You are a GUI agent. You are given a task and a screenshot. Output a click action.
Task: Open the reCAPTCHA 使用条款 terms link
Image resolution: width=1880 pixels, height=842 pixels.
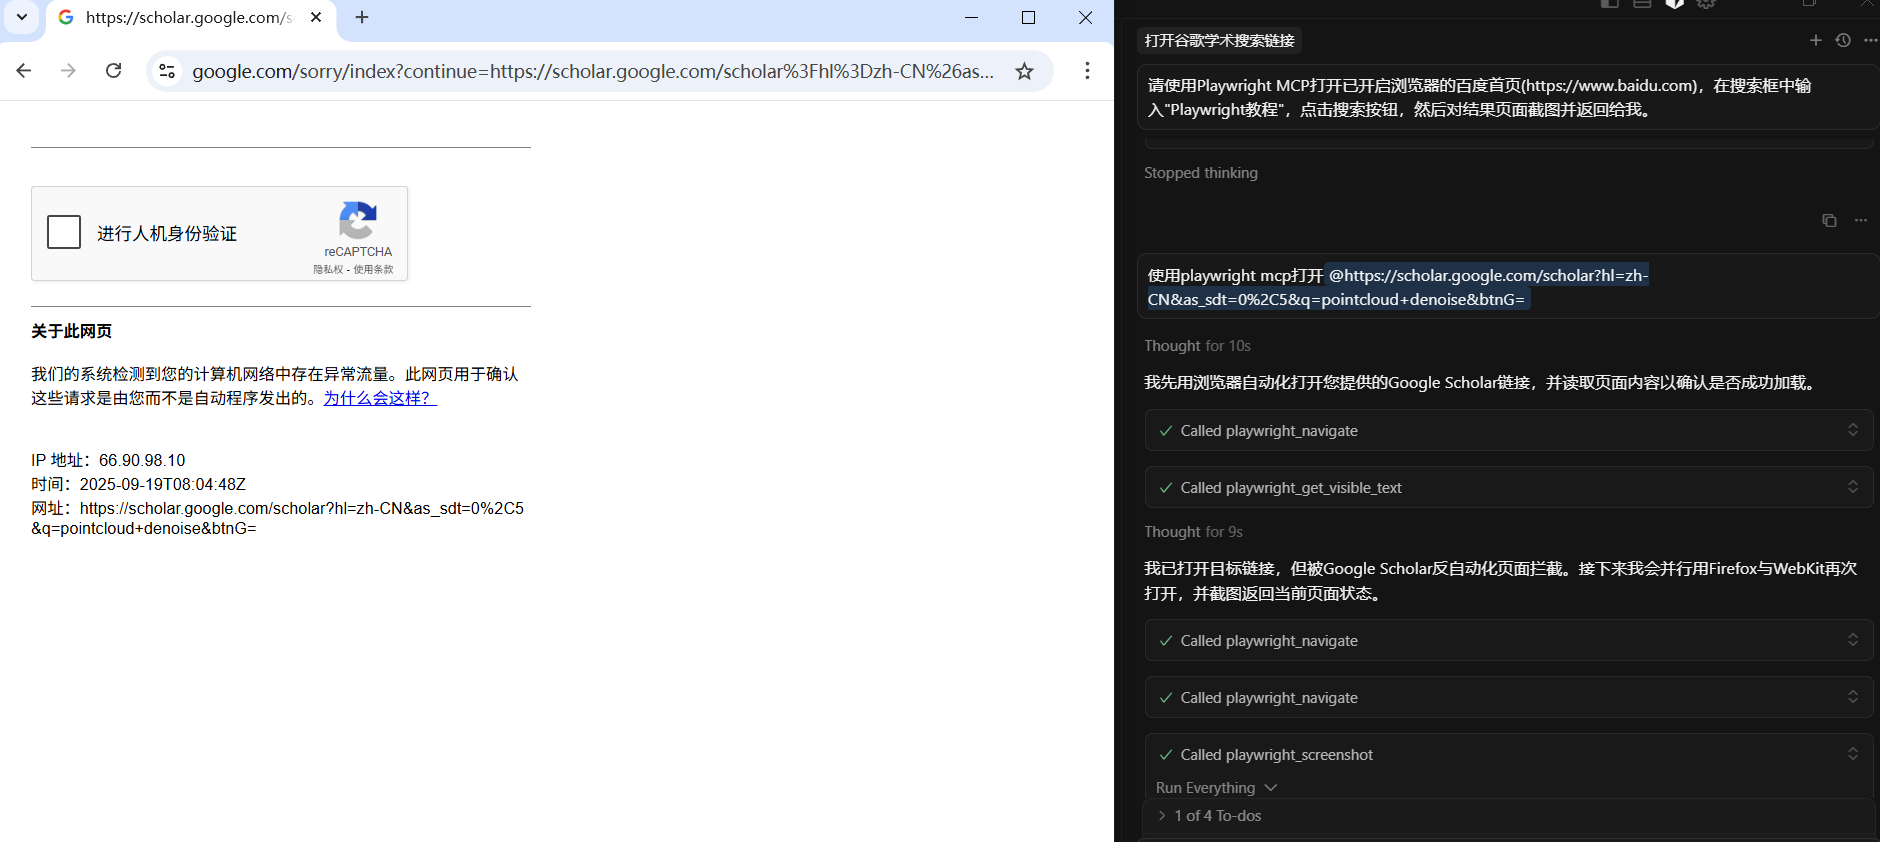point(373,269)
